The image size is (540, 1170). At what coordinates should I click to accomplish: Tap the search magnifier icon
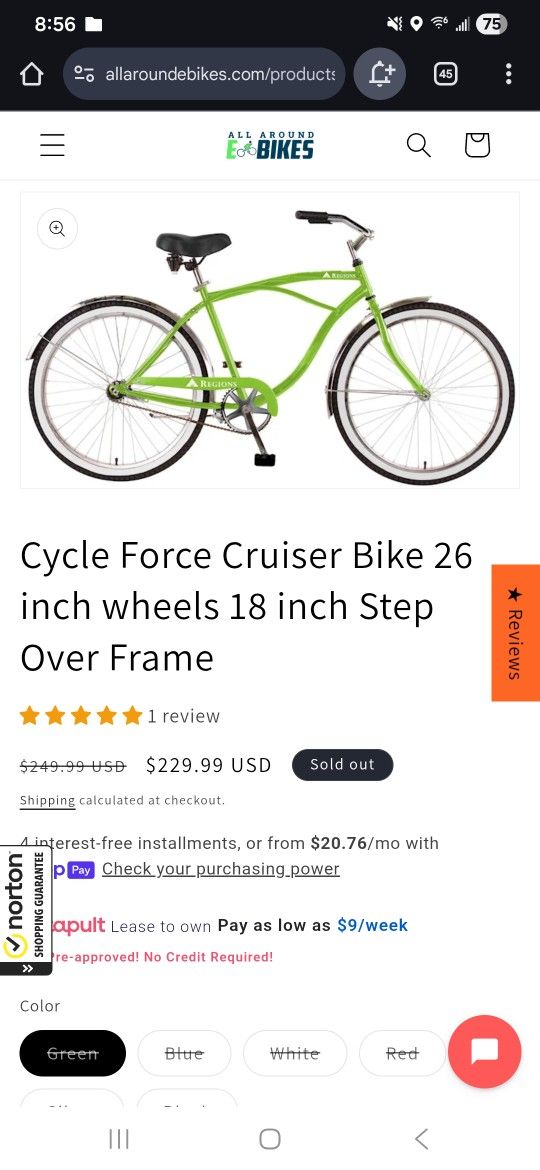(x=418, y=145)
